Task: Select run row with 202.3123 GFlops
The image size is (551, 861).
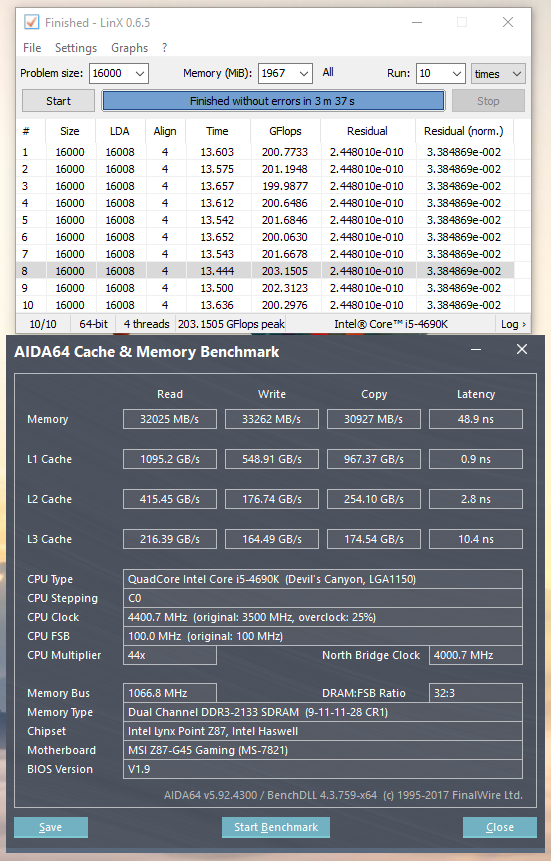Action: coord(265,288)
